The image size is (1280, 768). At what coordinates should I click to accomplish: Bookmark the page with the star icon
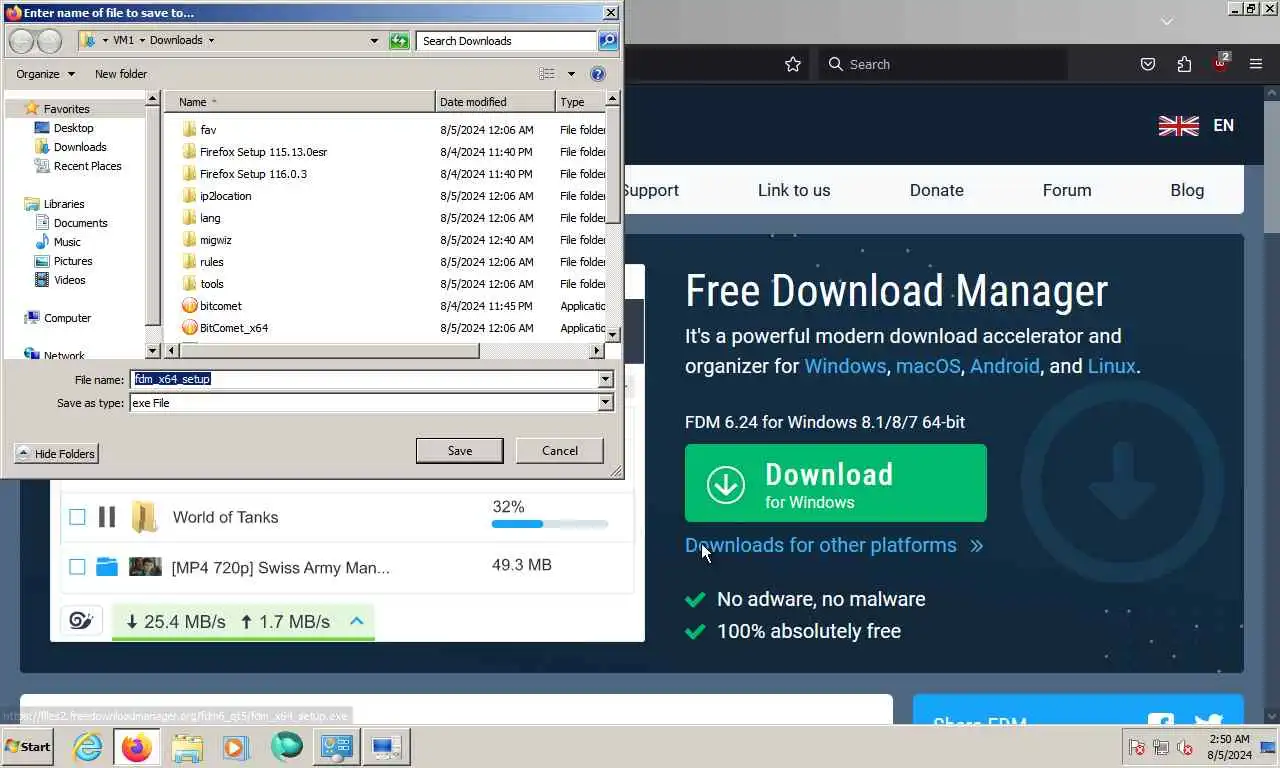click(x=793, y=64)
